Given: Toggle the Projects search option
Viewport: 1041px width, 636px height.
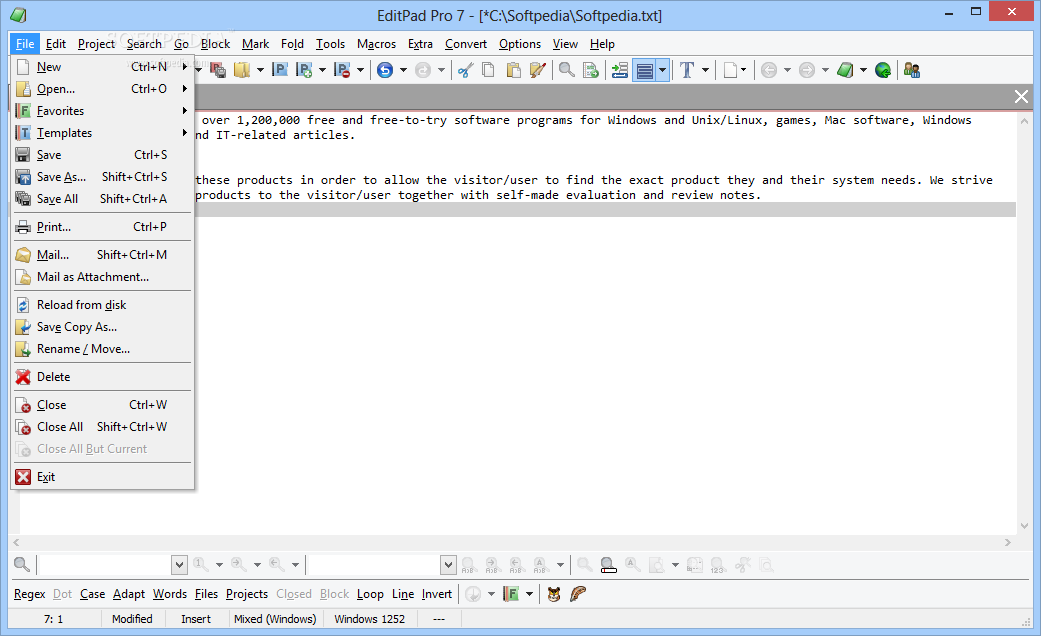Looking at the screenshot, I should [x=247, y=594].
